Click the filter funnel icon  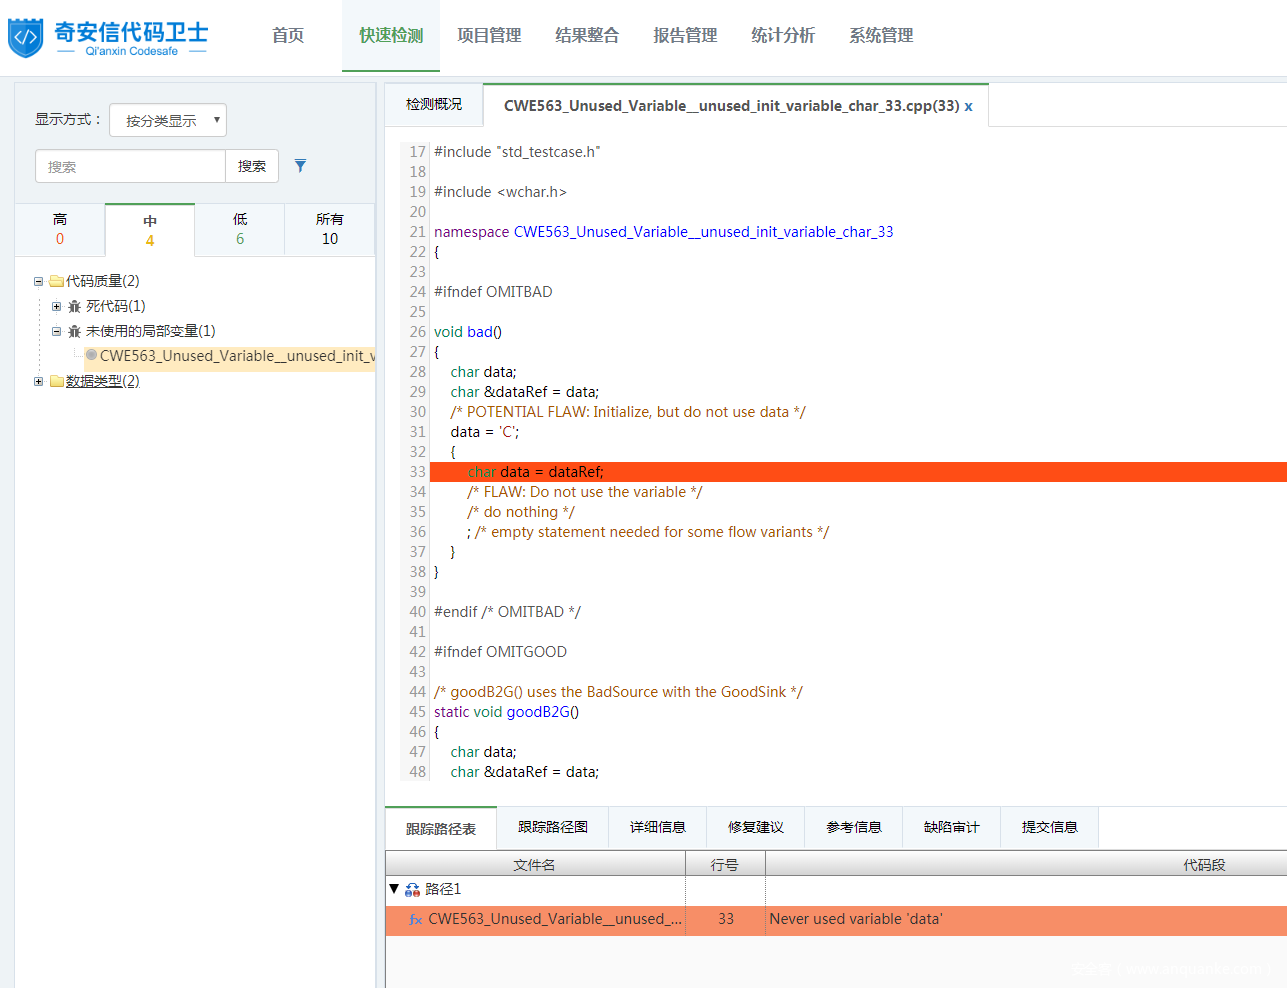(x=300, y=166)
